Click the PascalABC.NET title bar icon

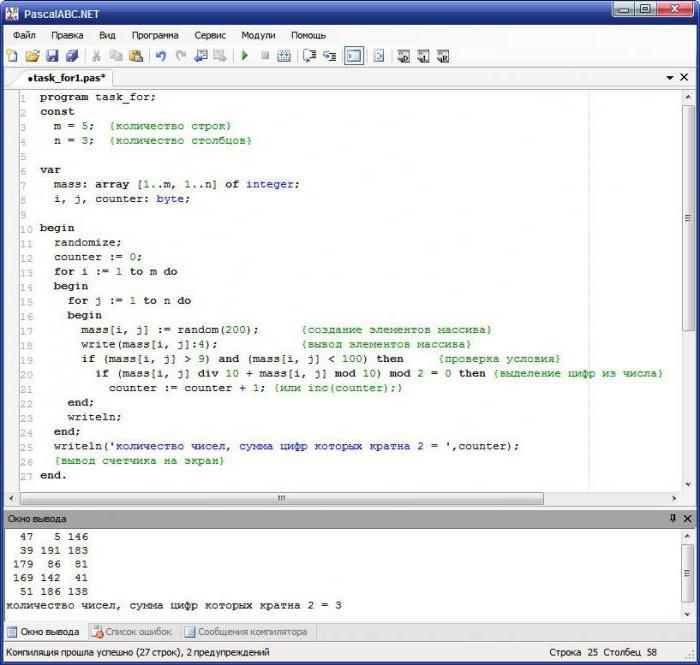(x=12, y=14)
